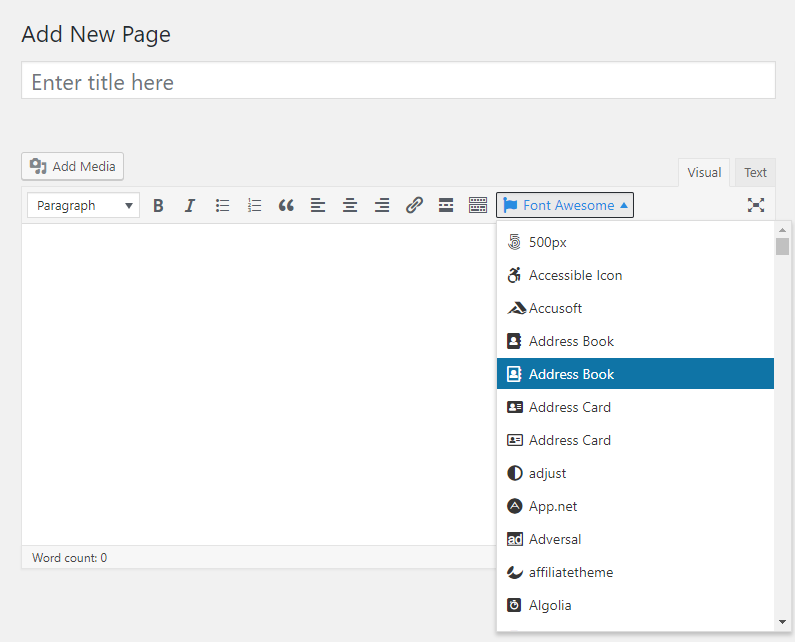Select the solid Address Book entry
Viewport: 795px width, 642px height.
(635, 341)
